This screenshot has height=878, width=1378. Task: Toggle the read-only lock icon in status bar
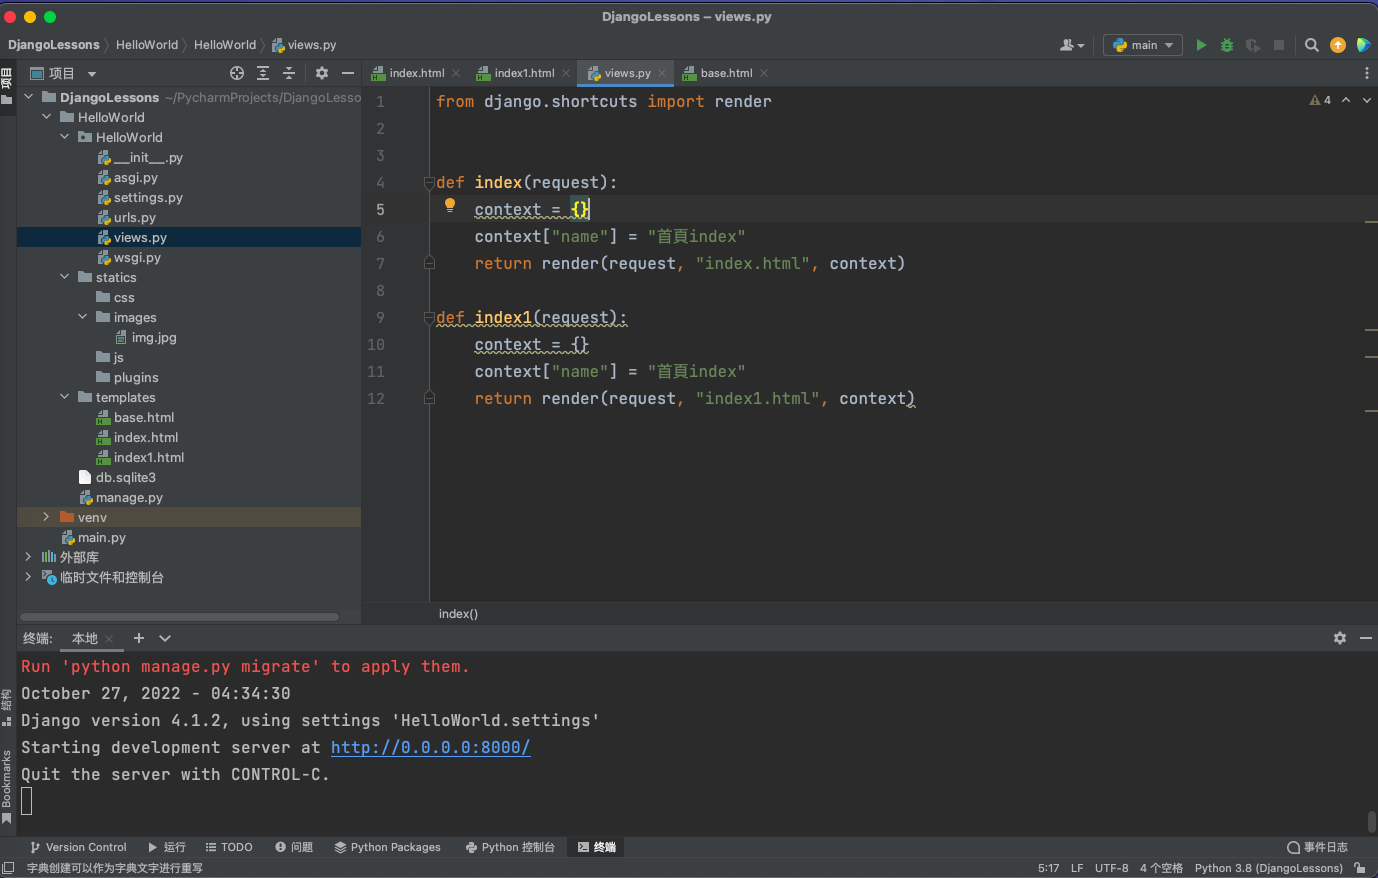point(1360,868)
